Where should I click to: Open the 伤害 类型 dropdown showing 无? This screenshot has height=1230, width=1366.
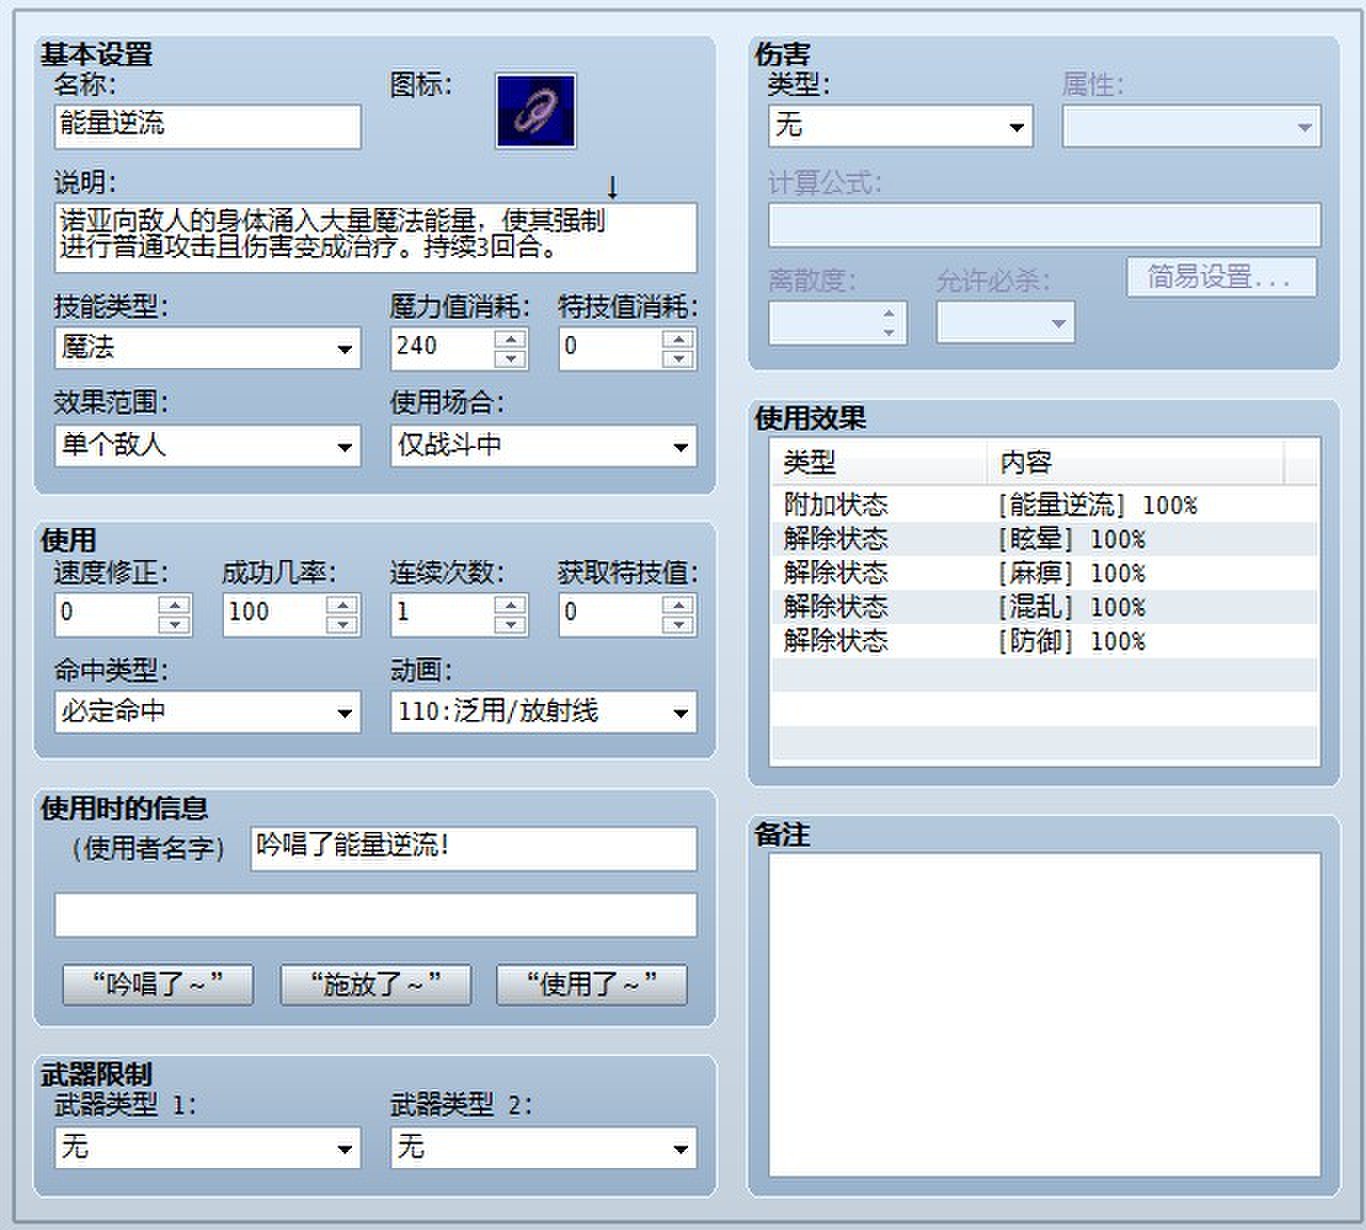point(901,126)
